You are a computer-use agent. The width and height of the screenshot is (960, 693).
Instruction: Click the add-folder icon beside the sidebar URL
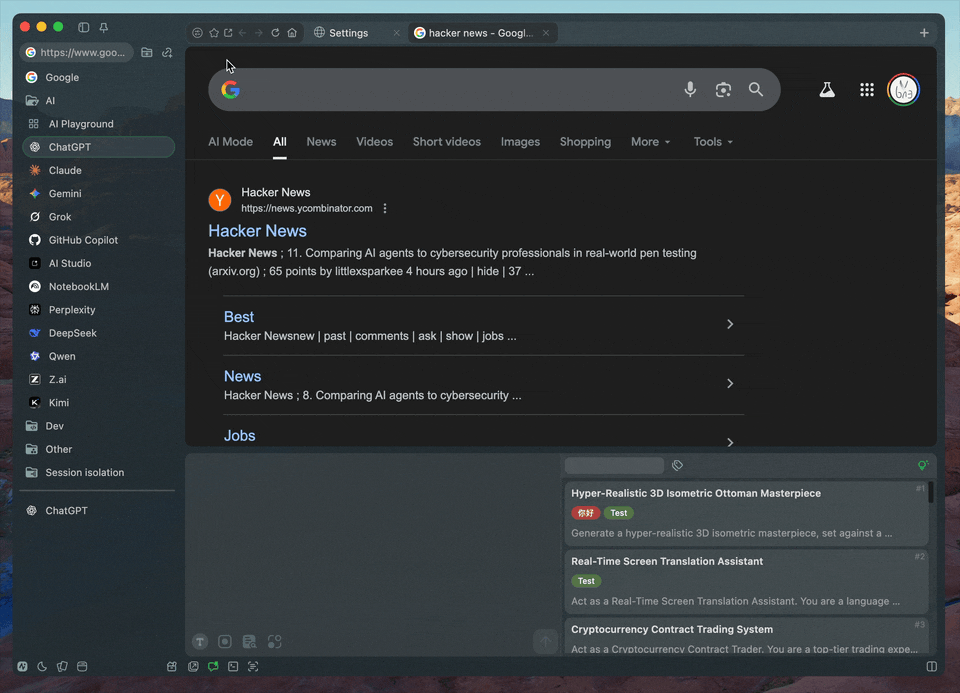[147, 53]
